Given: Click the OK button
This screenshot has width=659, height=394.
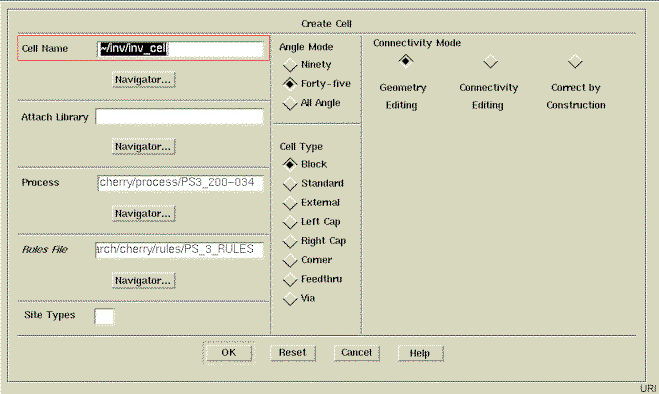Looking at the screenshot, I should pos(229,353).
